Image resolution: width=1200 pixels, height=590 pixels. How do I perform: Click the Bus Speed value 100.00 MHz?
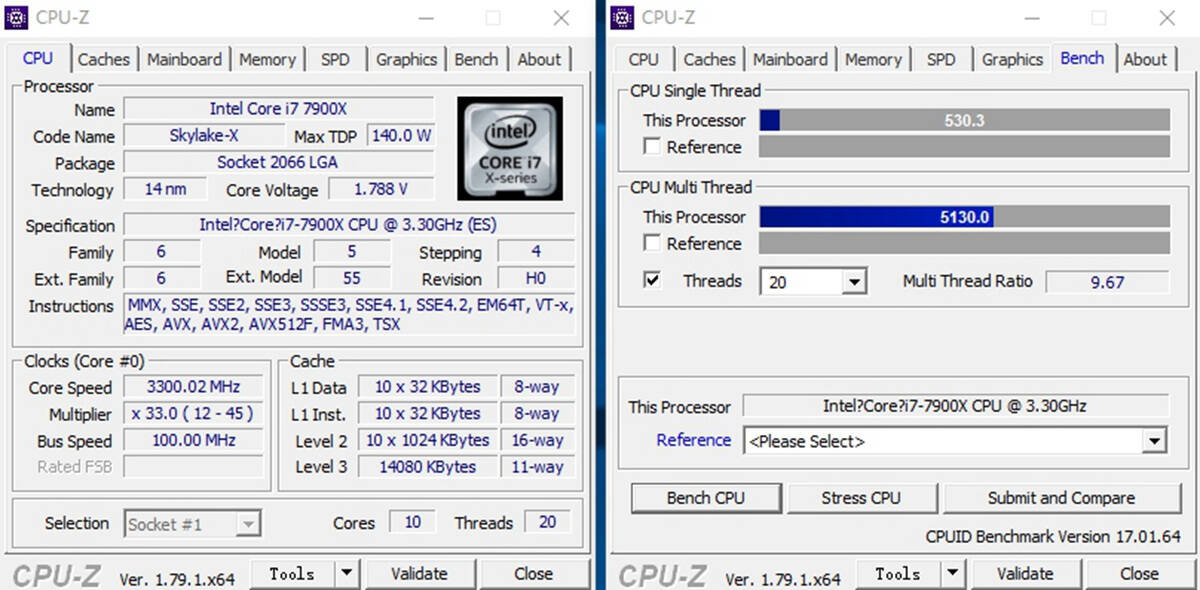[x=193, y=441]
